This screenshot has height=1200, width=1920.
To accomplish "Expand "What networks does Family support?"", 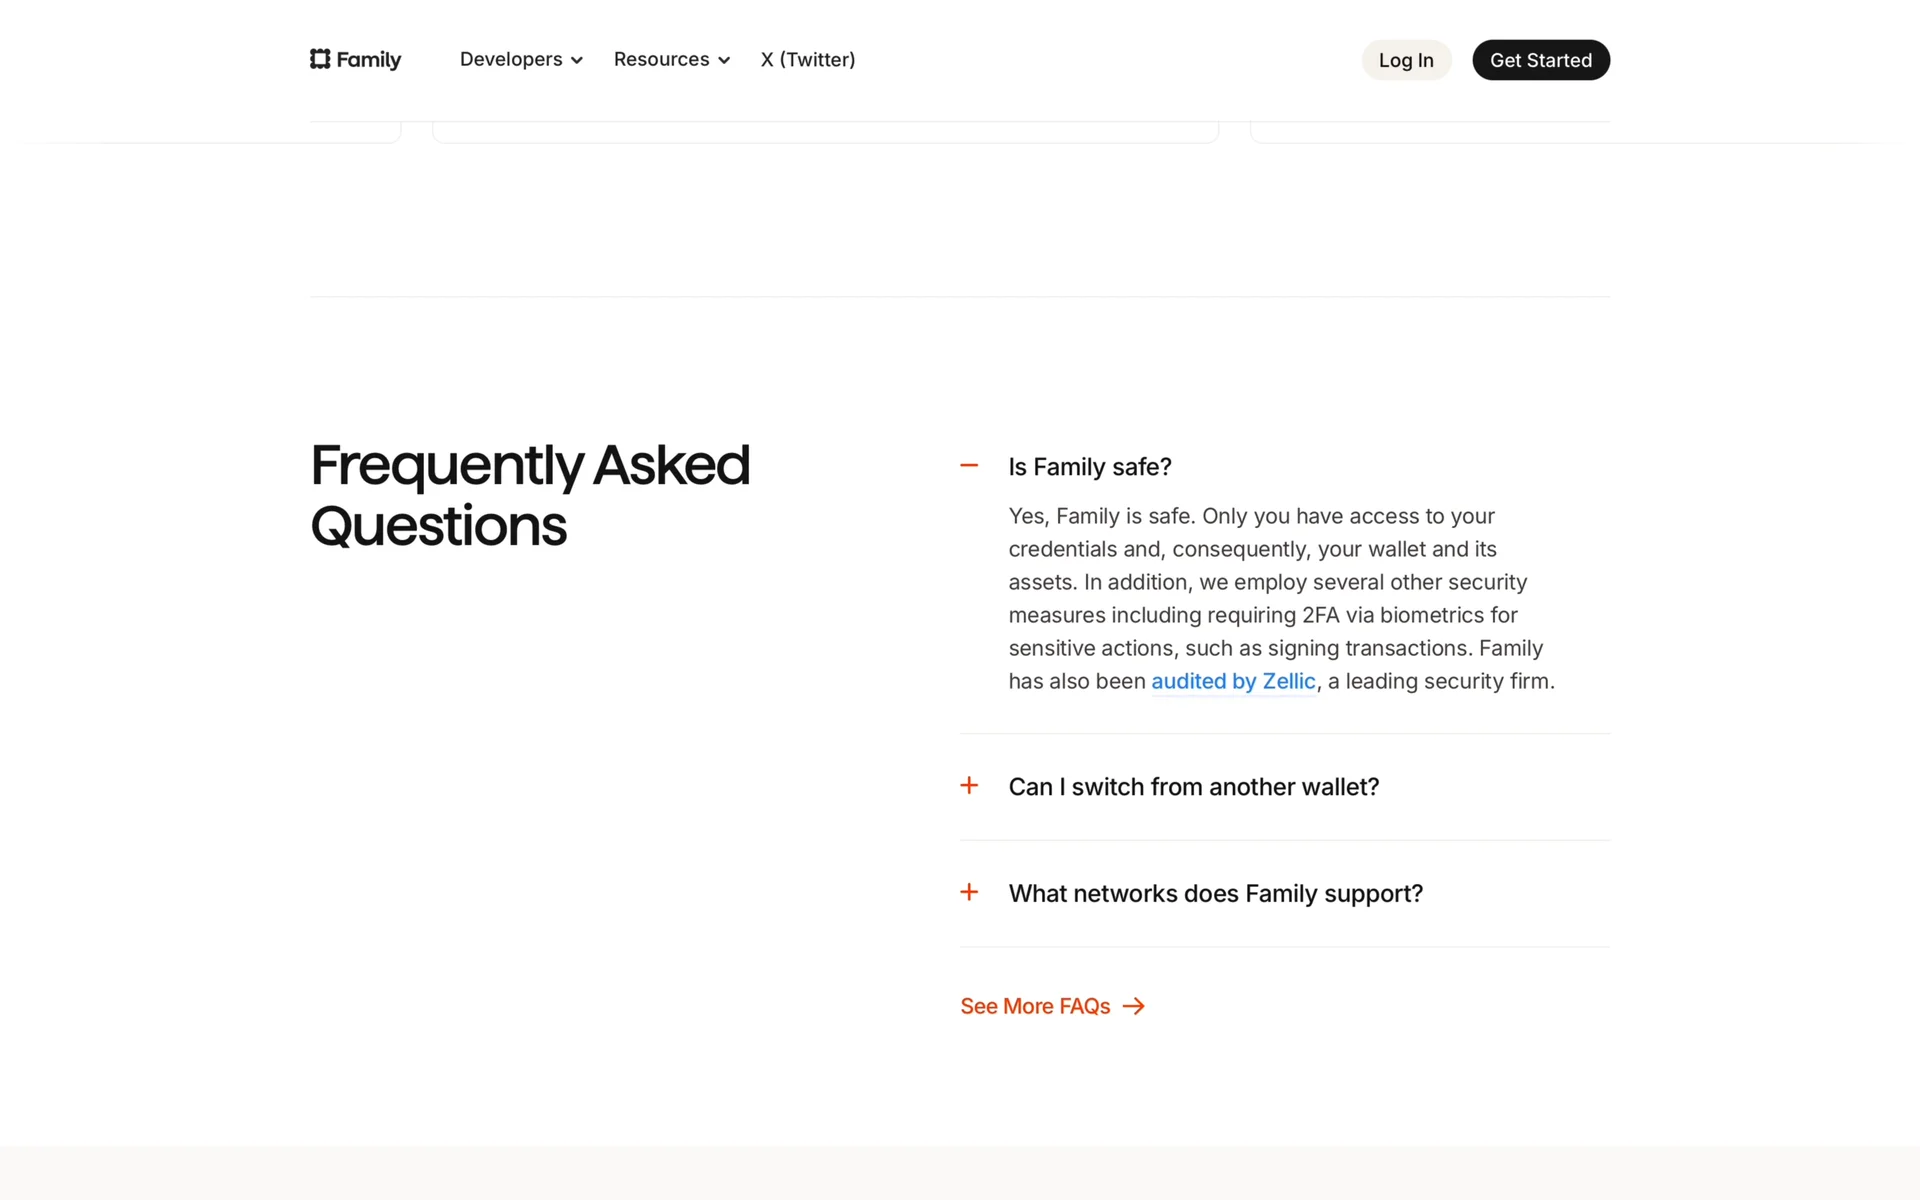I will pyautogui.click(x=1215, y=894).
